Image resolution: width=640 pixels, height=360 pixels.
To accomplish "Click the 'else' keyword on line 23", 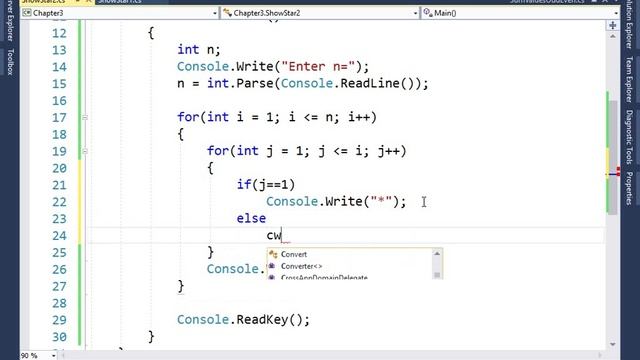I will point(251,218).
